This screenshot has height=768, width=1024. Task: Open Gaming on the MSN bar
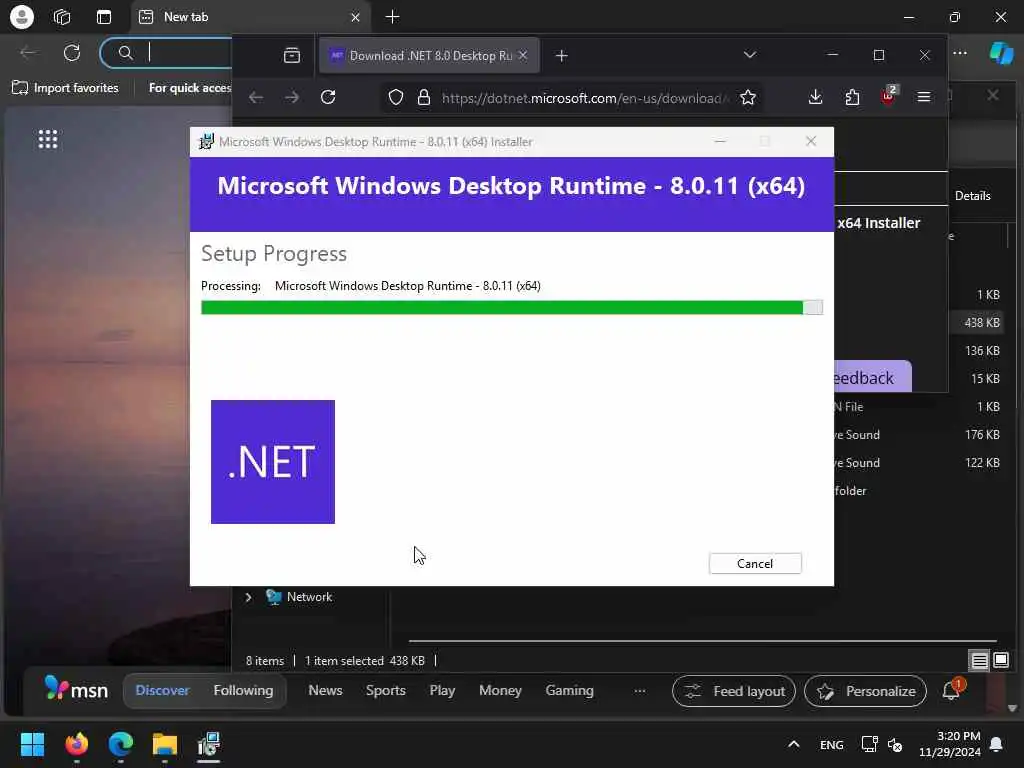tap(569, 690)
